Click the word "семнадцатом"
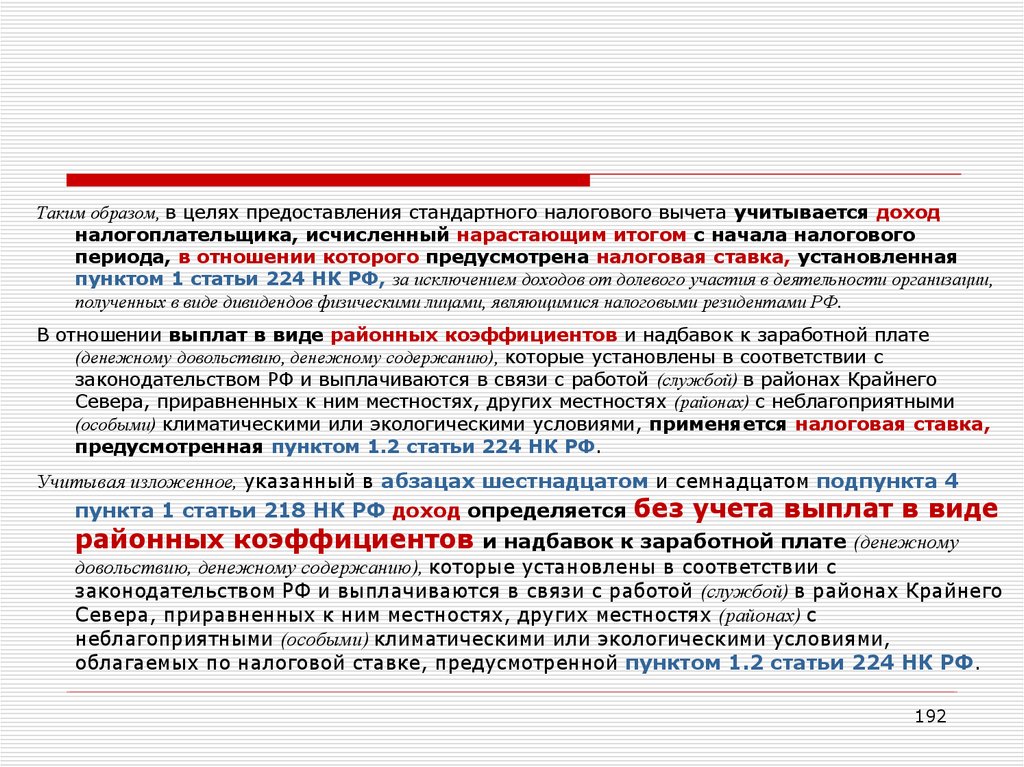This screenshot has width=1024, height=767. 742,482
